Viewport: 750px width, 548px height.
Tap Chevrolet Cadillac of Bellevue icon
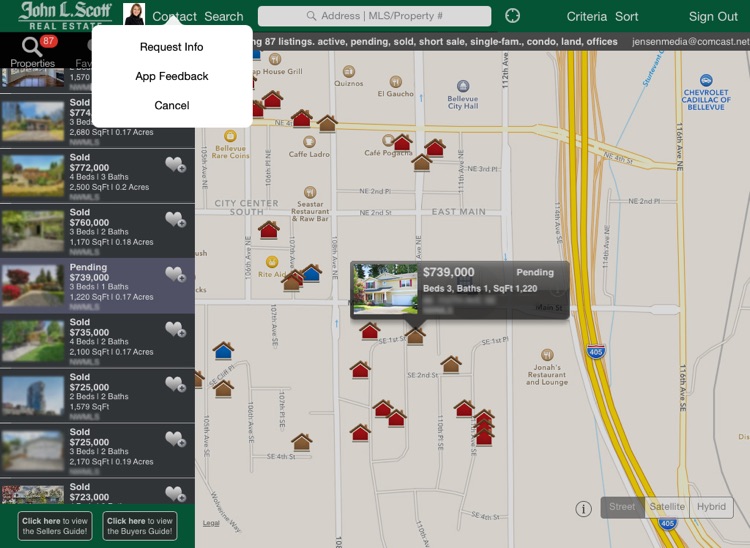tap(706, 80)
